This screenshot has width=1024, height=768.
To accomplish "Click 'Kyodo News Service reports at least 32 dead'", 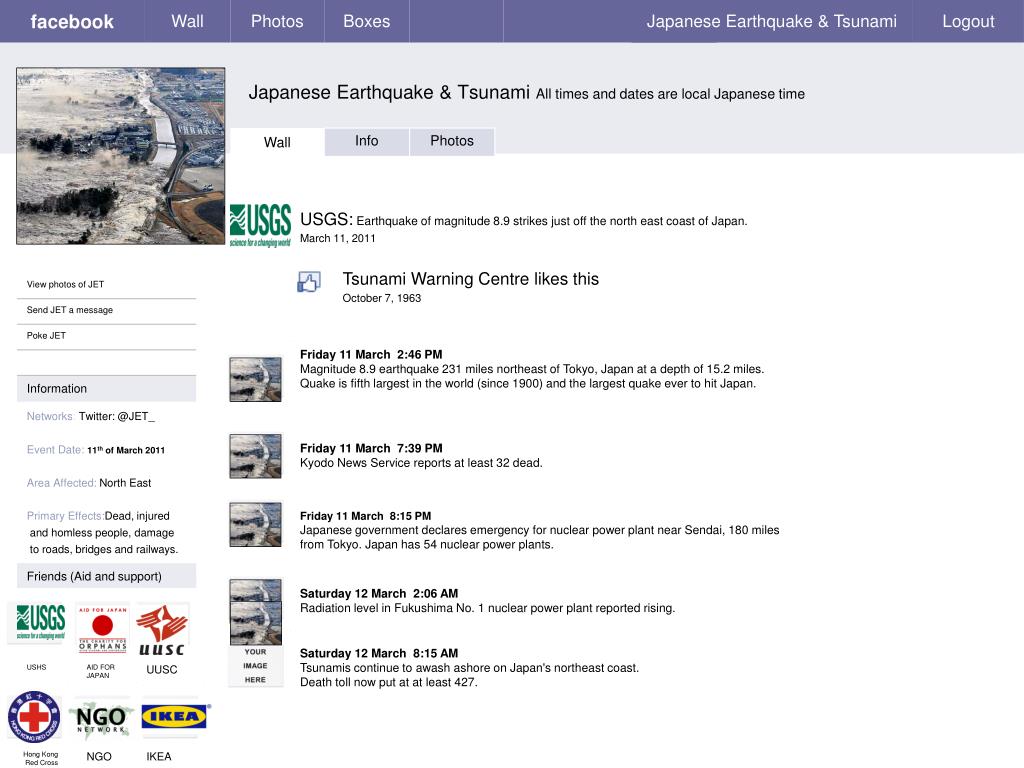I will tap(421, 463).
